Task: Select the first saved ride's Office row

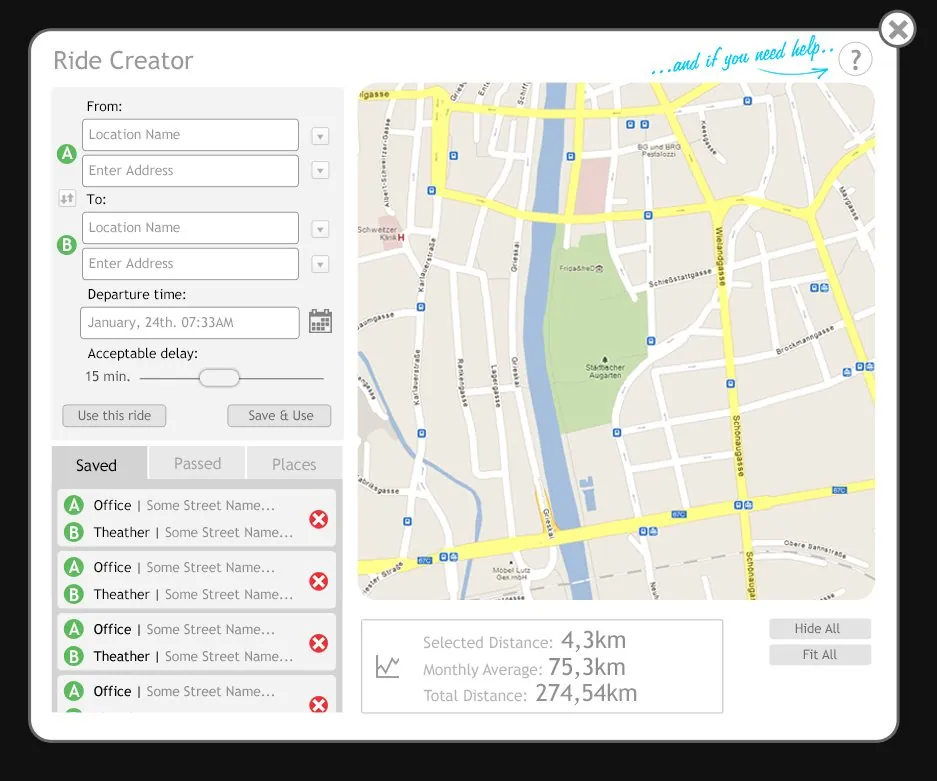Action: pyautogui.click(x=184, y=506)
